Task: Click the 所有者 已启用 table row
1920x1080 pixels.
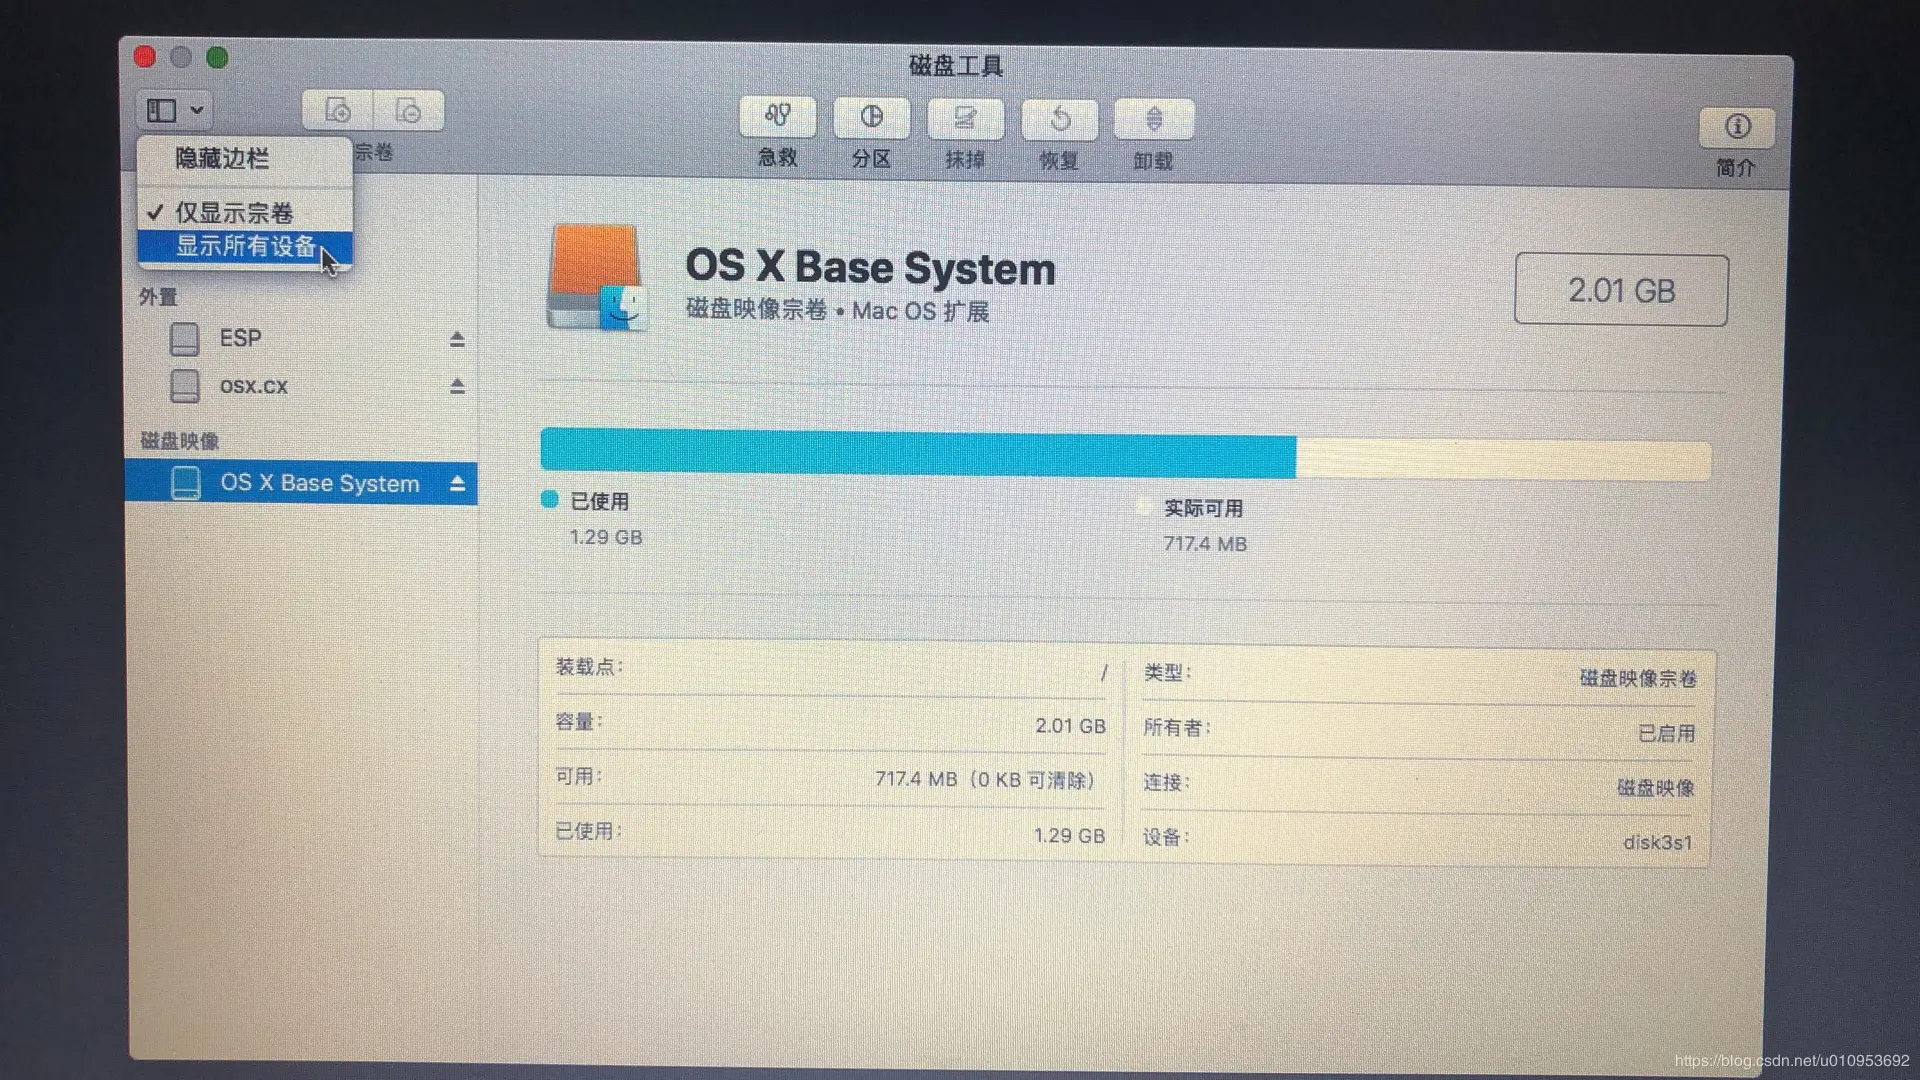Action: [1420, 730]
